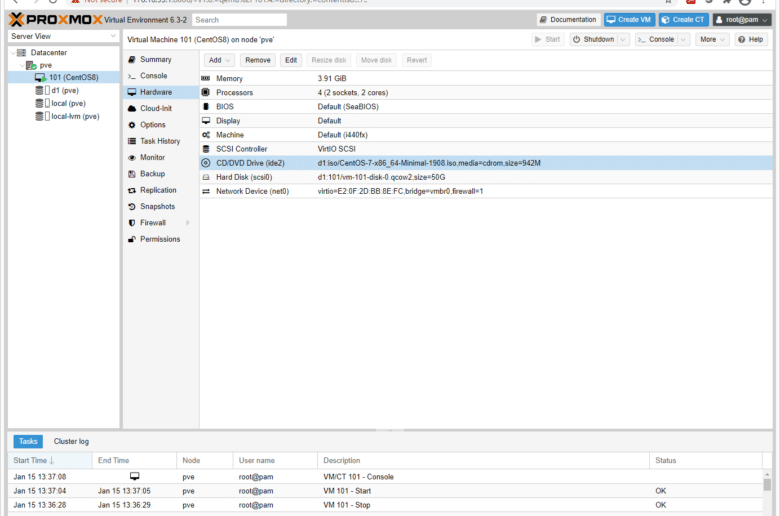Click the Create CT button
Viewport: 780px width, 516px height.
point(683,20)
